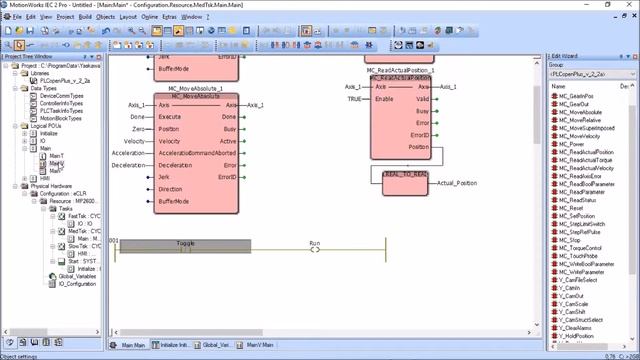Choose Y_CamScale in Edit Wizard list
Screen dimensions: 640x360
click(573, 304)
